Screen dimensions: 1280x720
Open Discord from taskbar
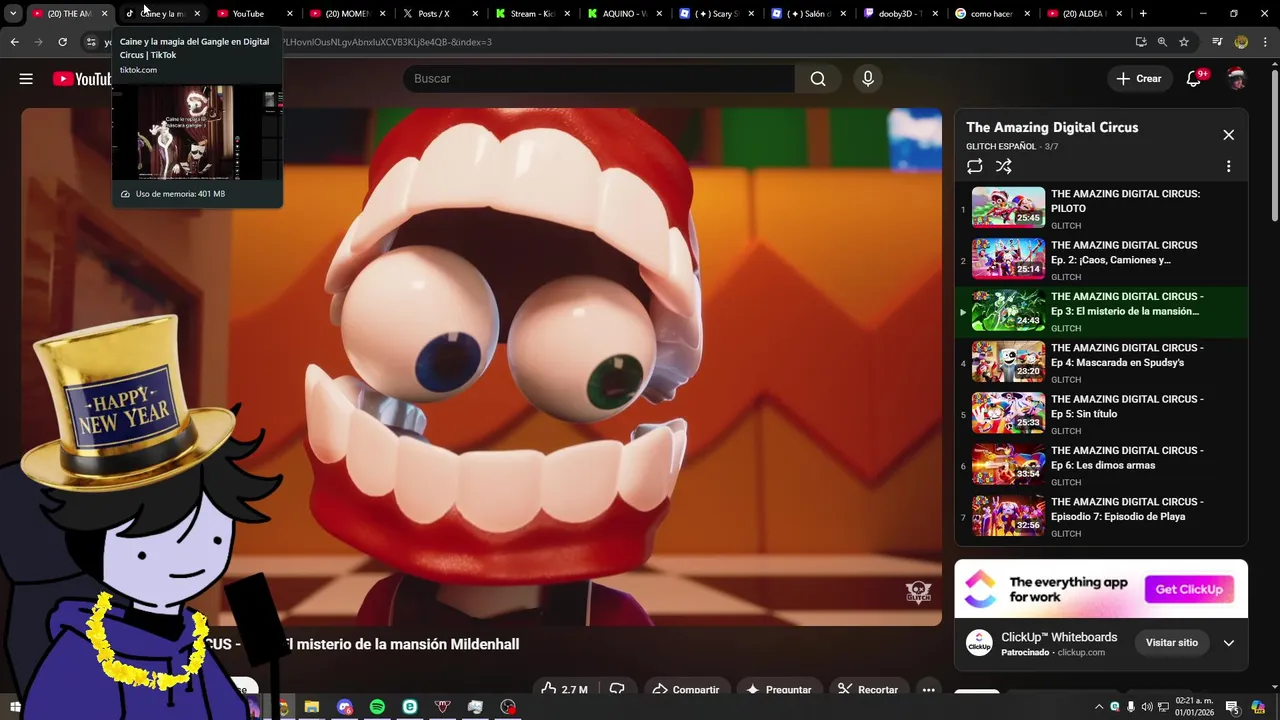(345, 707)
